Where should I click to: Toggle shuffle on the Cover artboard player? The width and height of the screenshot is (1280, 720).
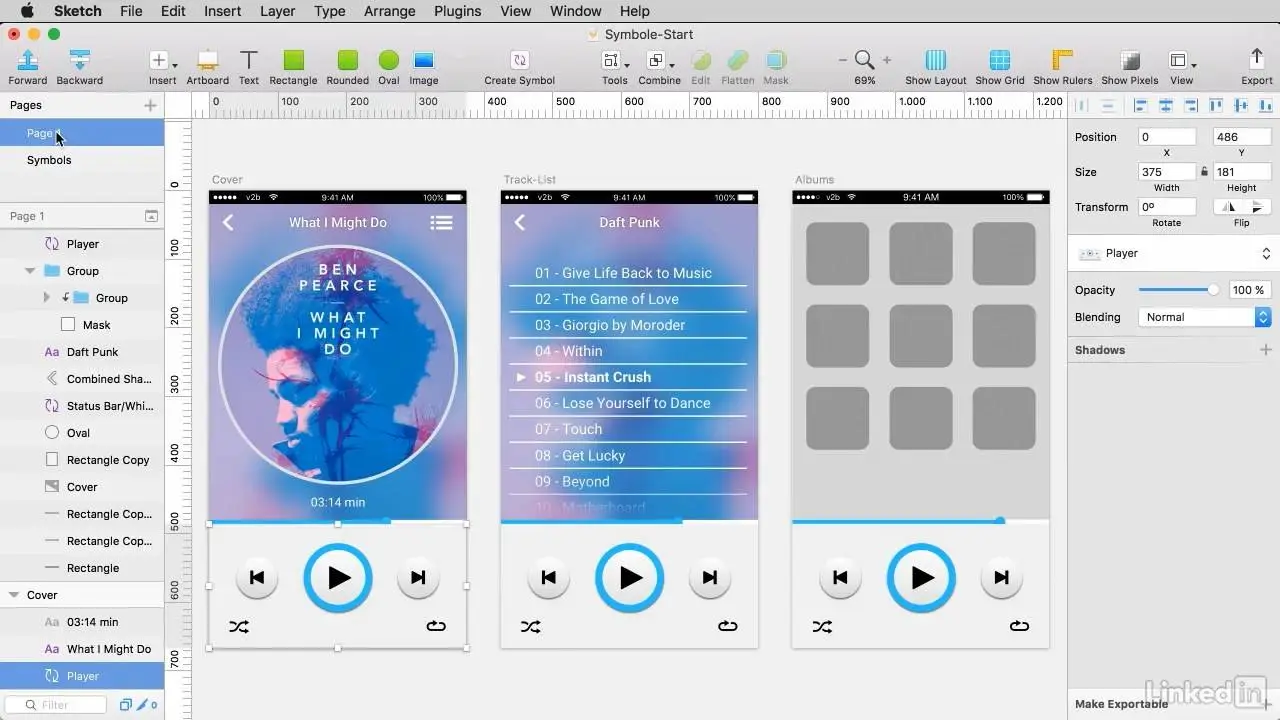[239, 627]
